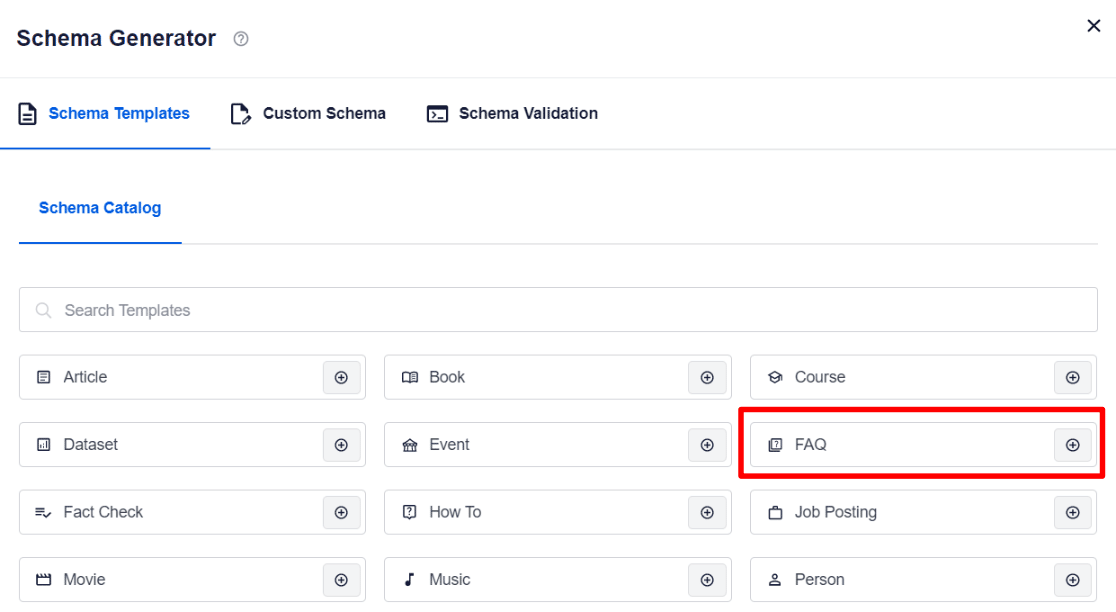Click the FAQ question mark icon
Viewport: 1116px width, 612px height.
(x=776, y=444)
